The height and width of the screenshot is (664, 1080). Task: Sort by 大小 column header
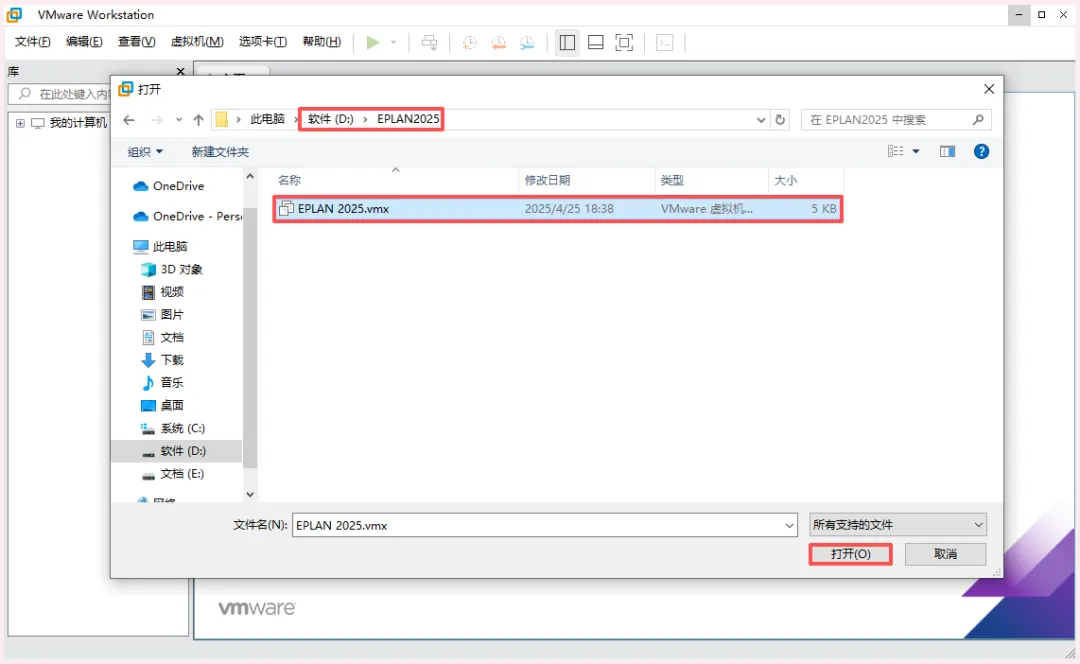tap(806, 180)
